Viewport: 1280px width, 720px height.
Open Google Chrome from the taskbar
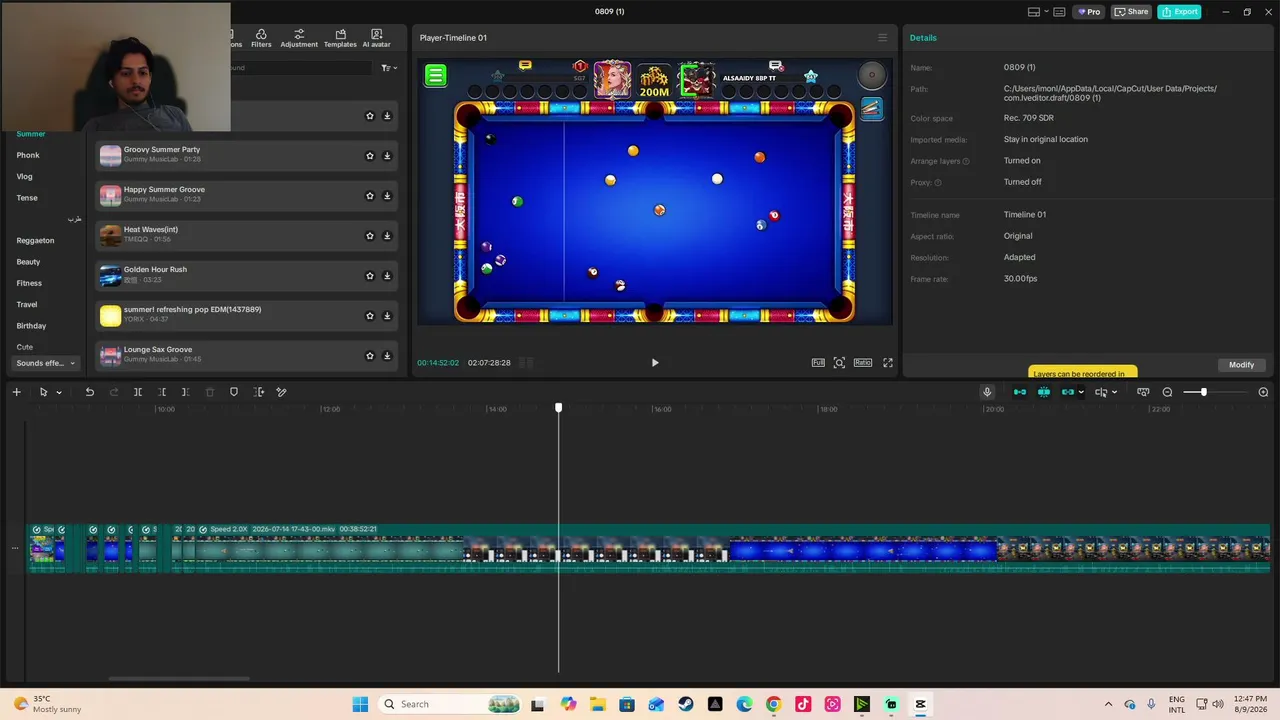(x=774, y=704)
